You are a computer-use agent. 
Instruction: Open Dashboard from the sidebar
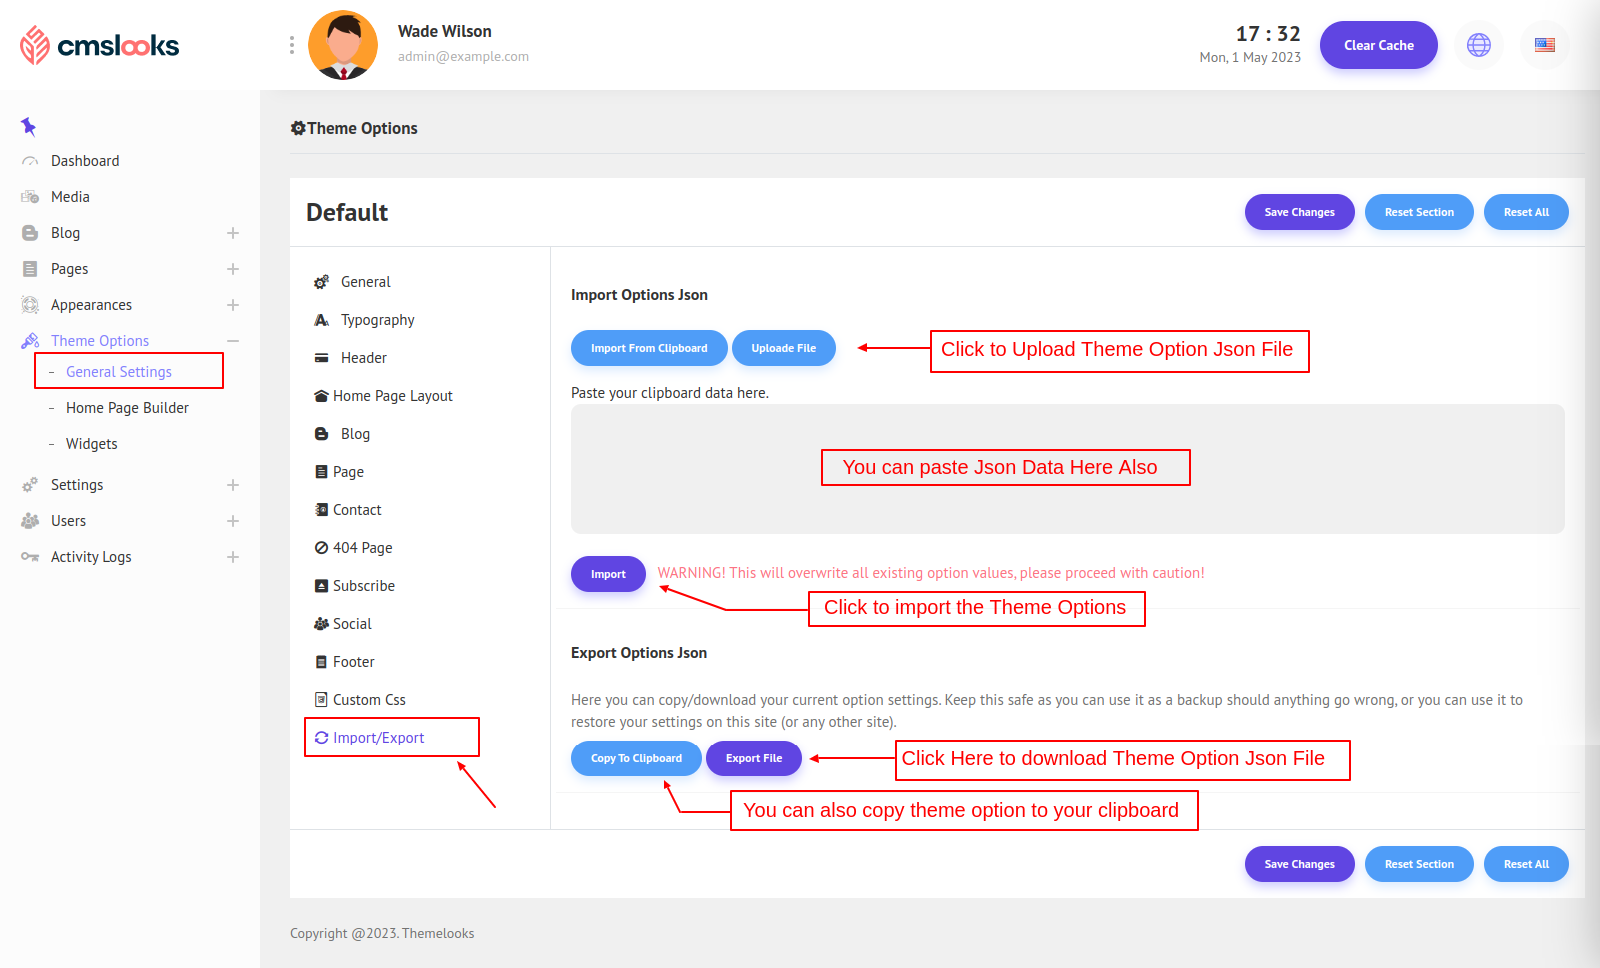(85, 161)
